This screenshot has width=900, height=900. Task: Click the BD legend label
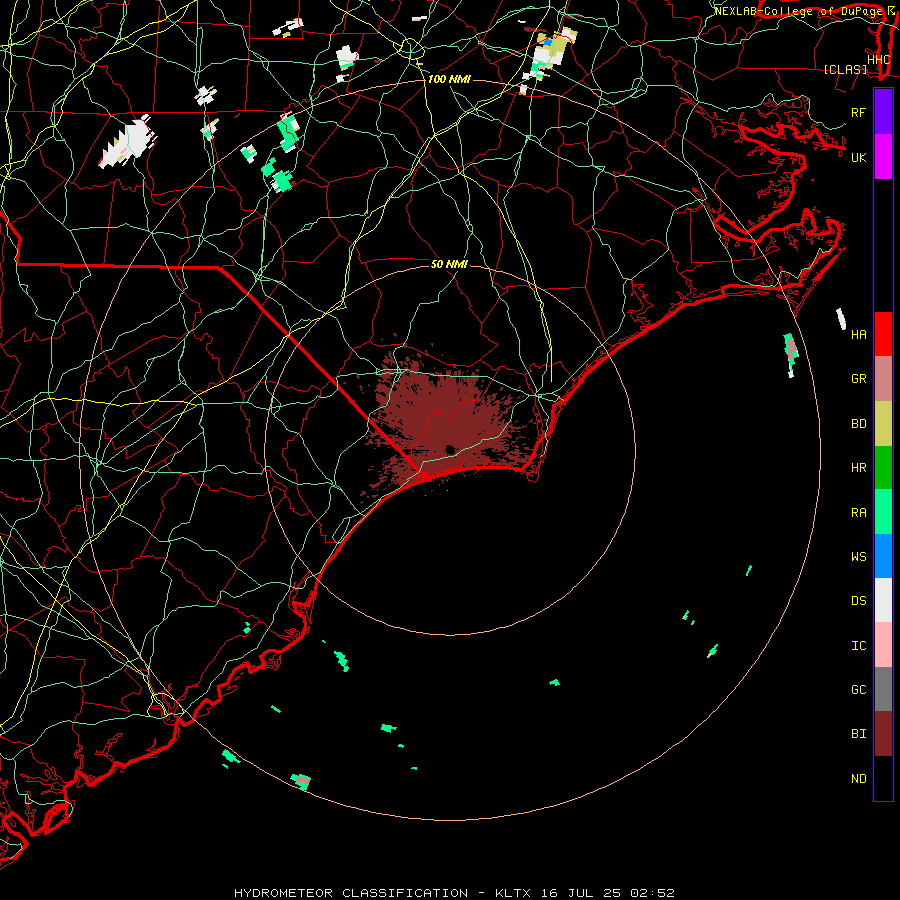(858, 424)
